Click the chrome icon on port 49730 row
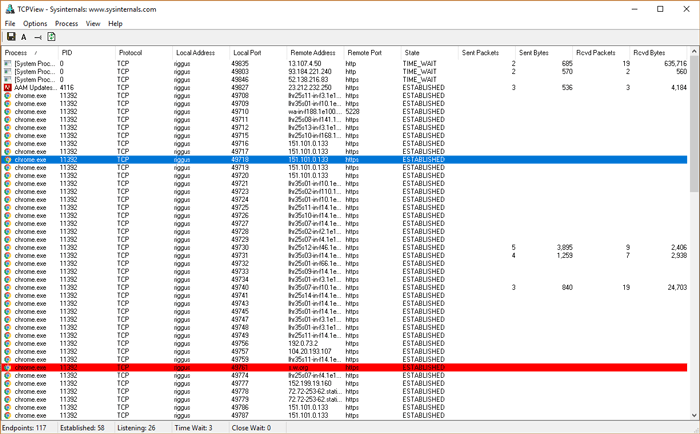The width and height of the screenshot is (700, 434). pyautogui.click(x=8, y=247)
